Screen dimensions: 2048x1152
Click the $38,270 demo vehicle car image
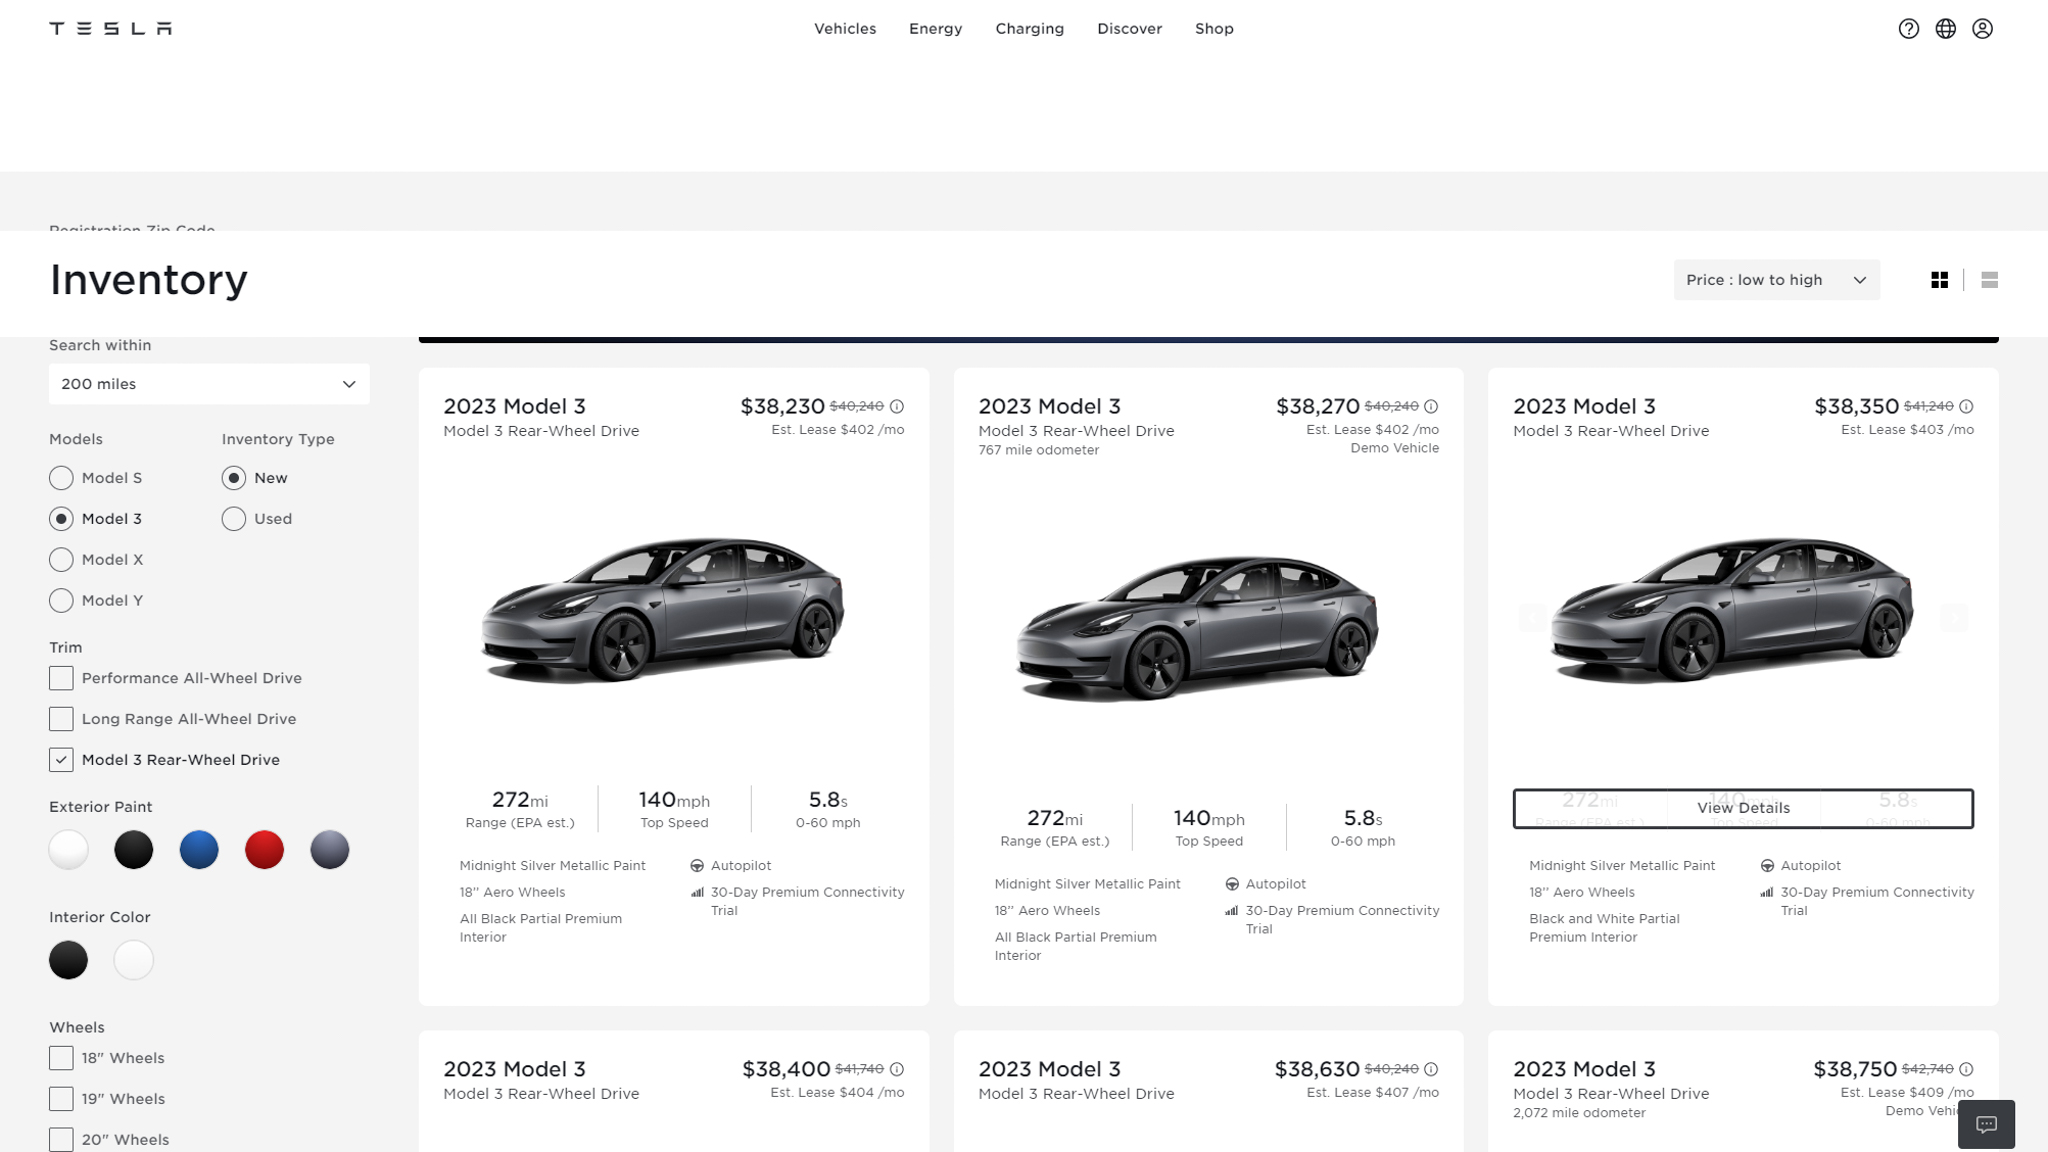[x=1197, y=628]
